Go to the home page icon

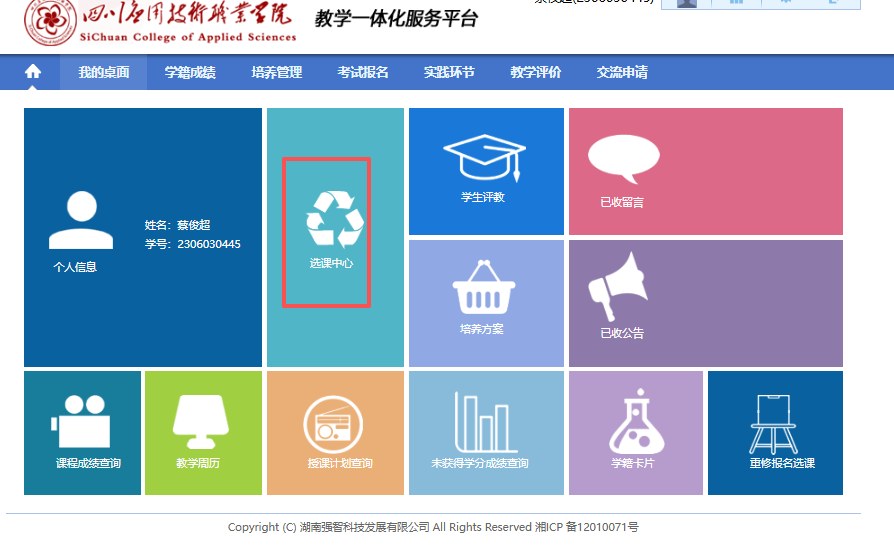33,72
